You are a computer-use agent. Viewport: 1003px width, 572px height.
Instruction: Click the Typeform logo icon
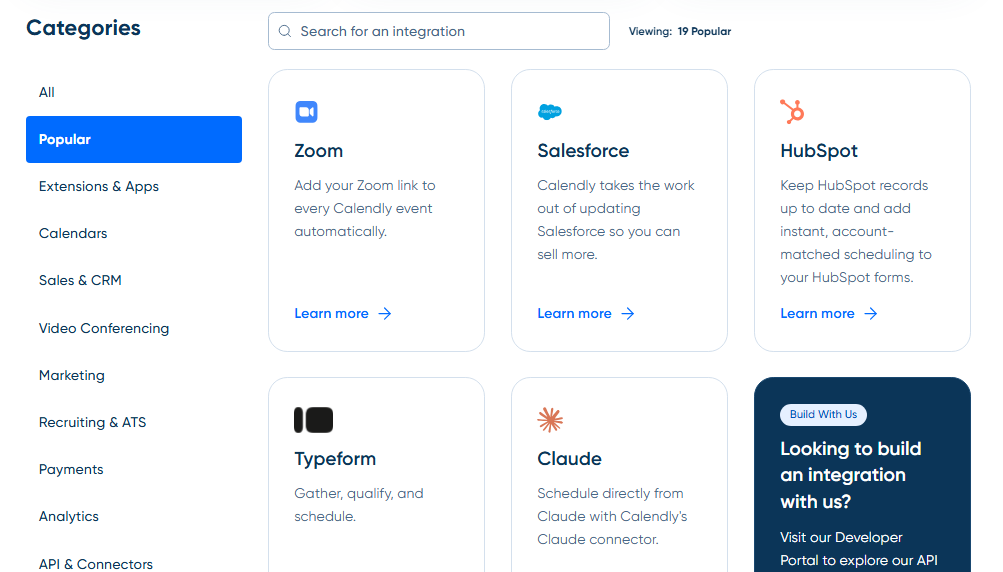pyautogui.click(x=313, y=420)
